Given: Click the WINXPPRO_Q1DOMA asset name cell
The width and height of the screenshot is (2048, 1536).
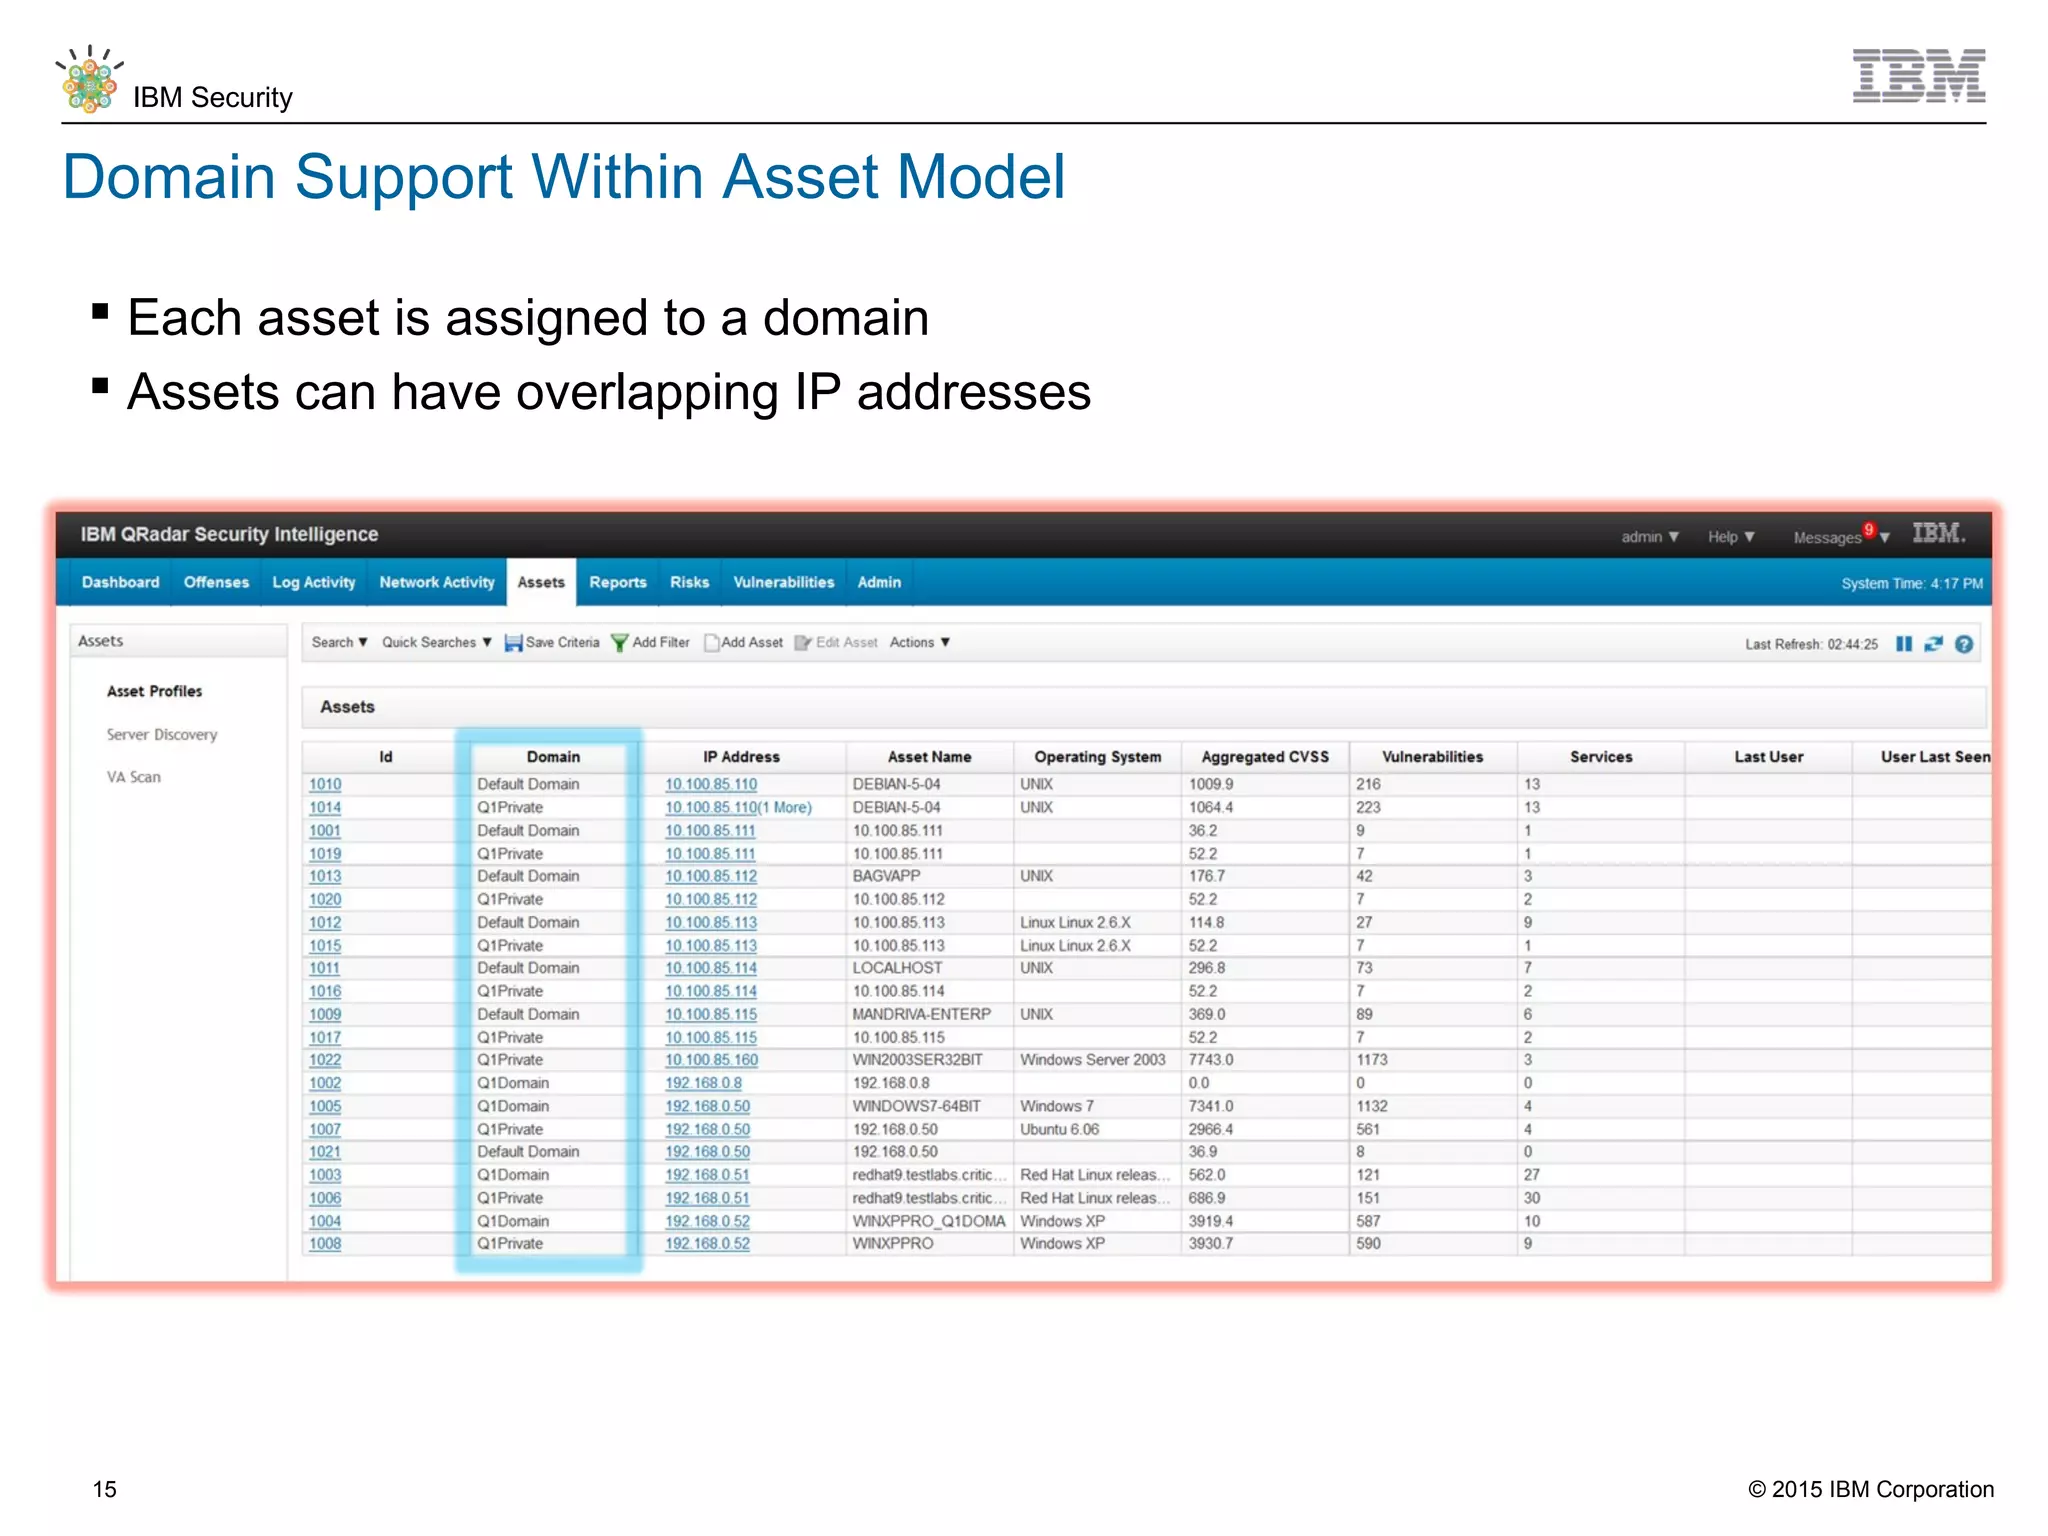Looking at the screenshot, I should tap(929, 1221).
